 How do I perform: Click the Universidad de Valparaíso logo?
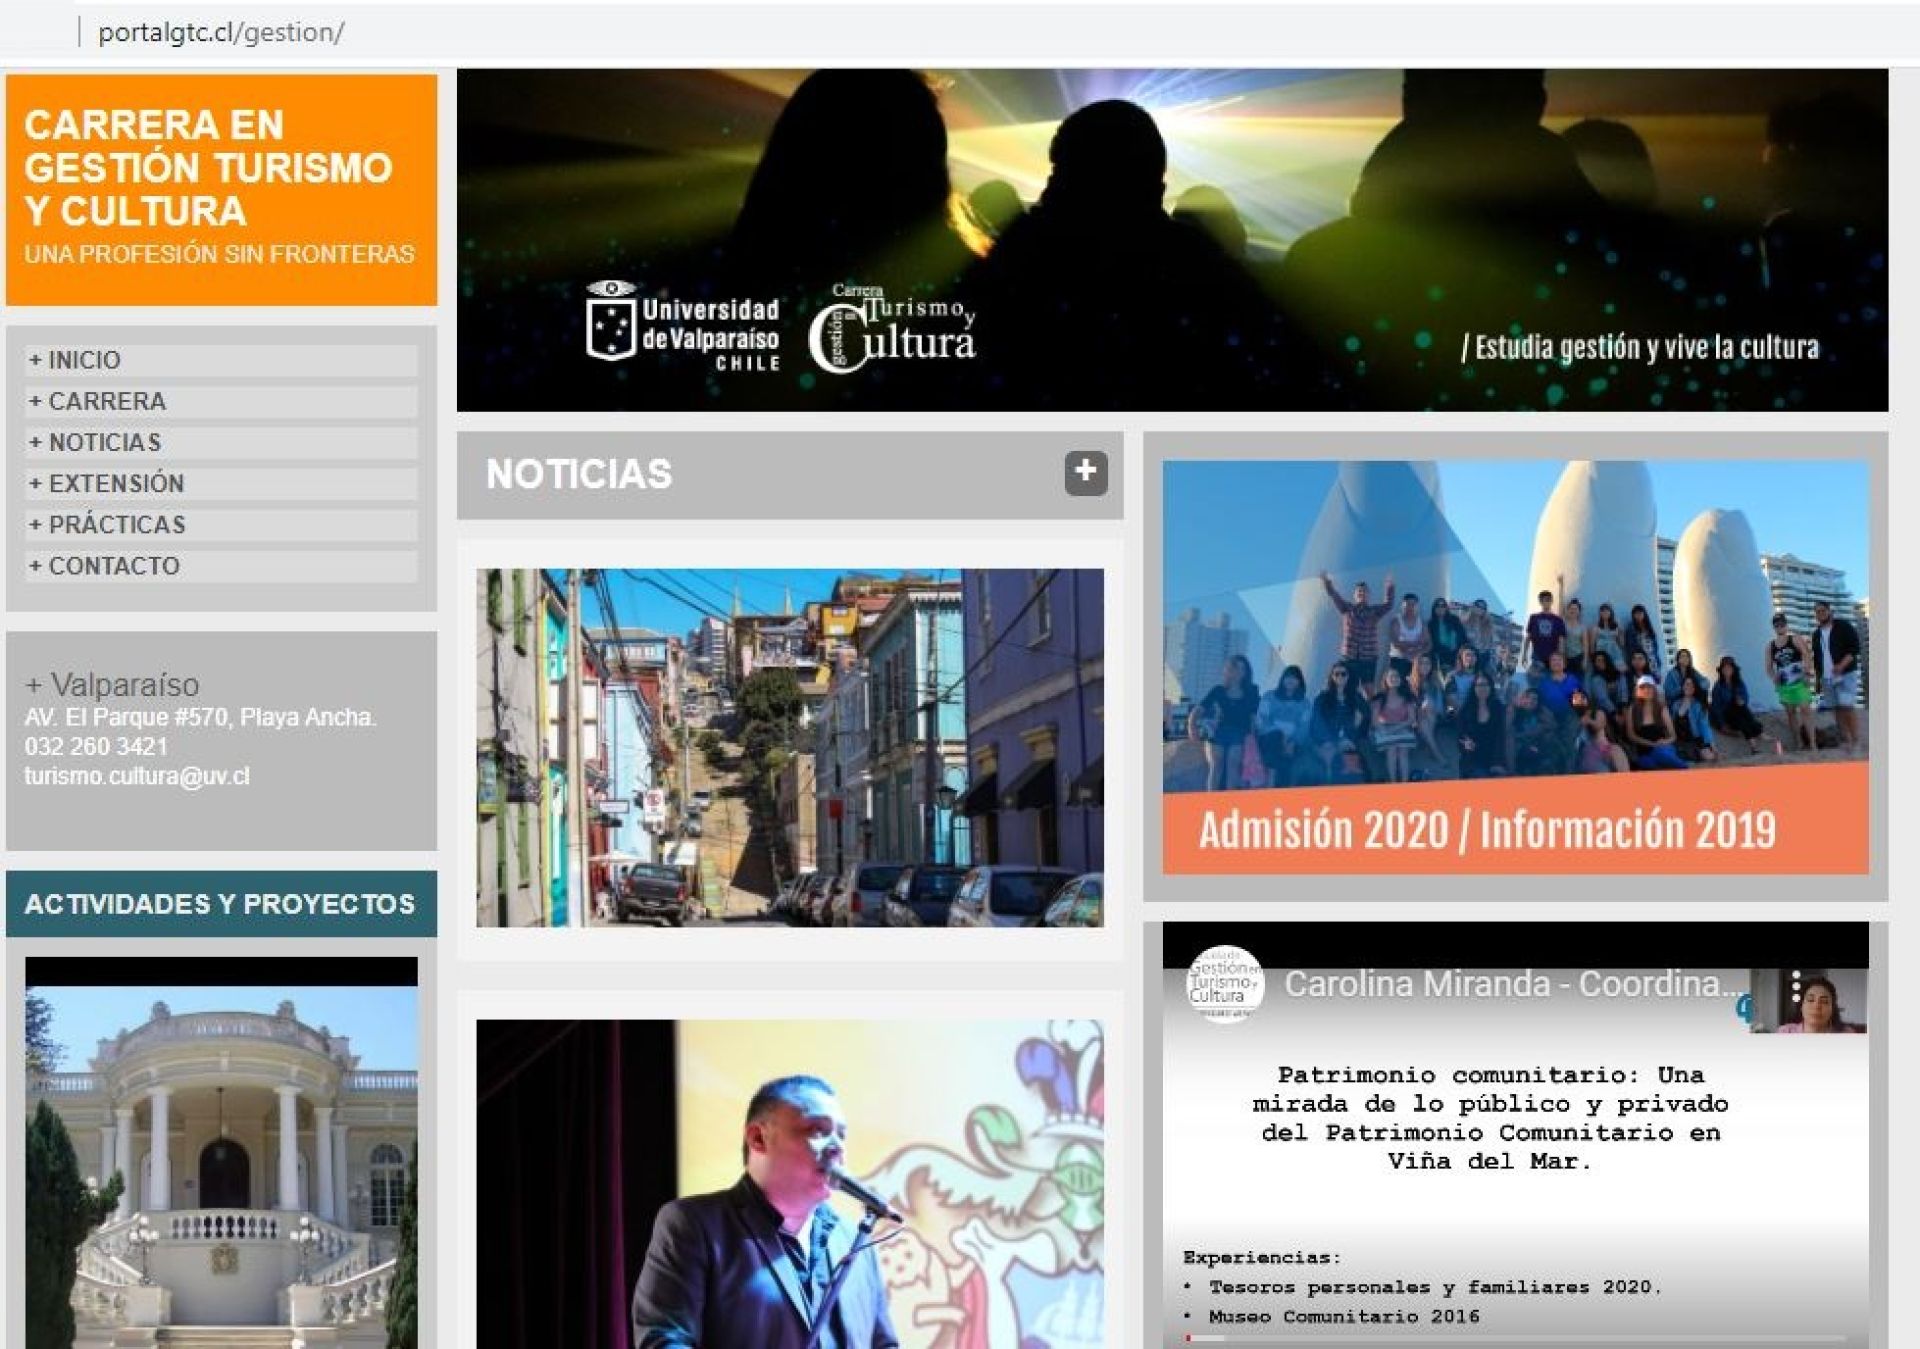683,326
